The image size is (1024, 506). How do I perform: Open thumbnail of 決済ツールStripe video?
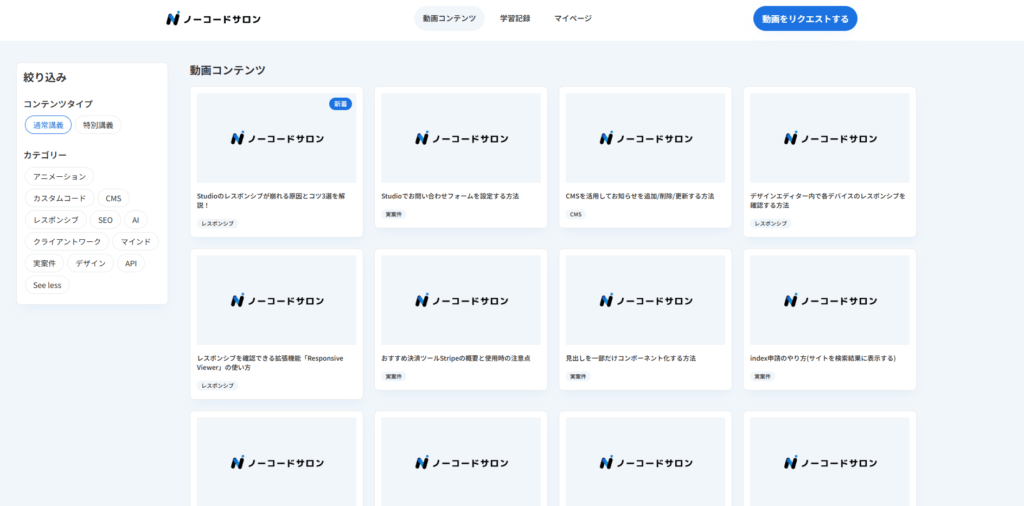[461, 300]
